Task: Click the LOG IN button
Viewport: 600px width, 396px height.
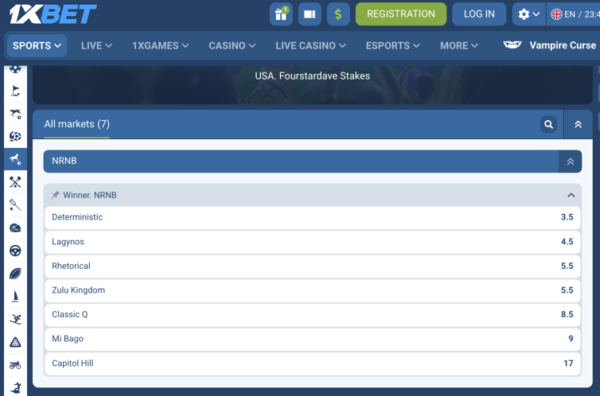Action: coord(479,14)
